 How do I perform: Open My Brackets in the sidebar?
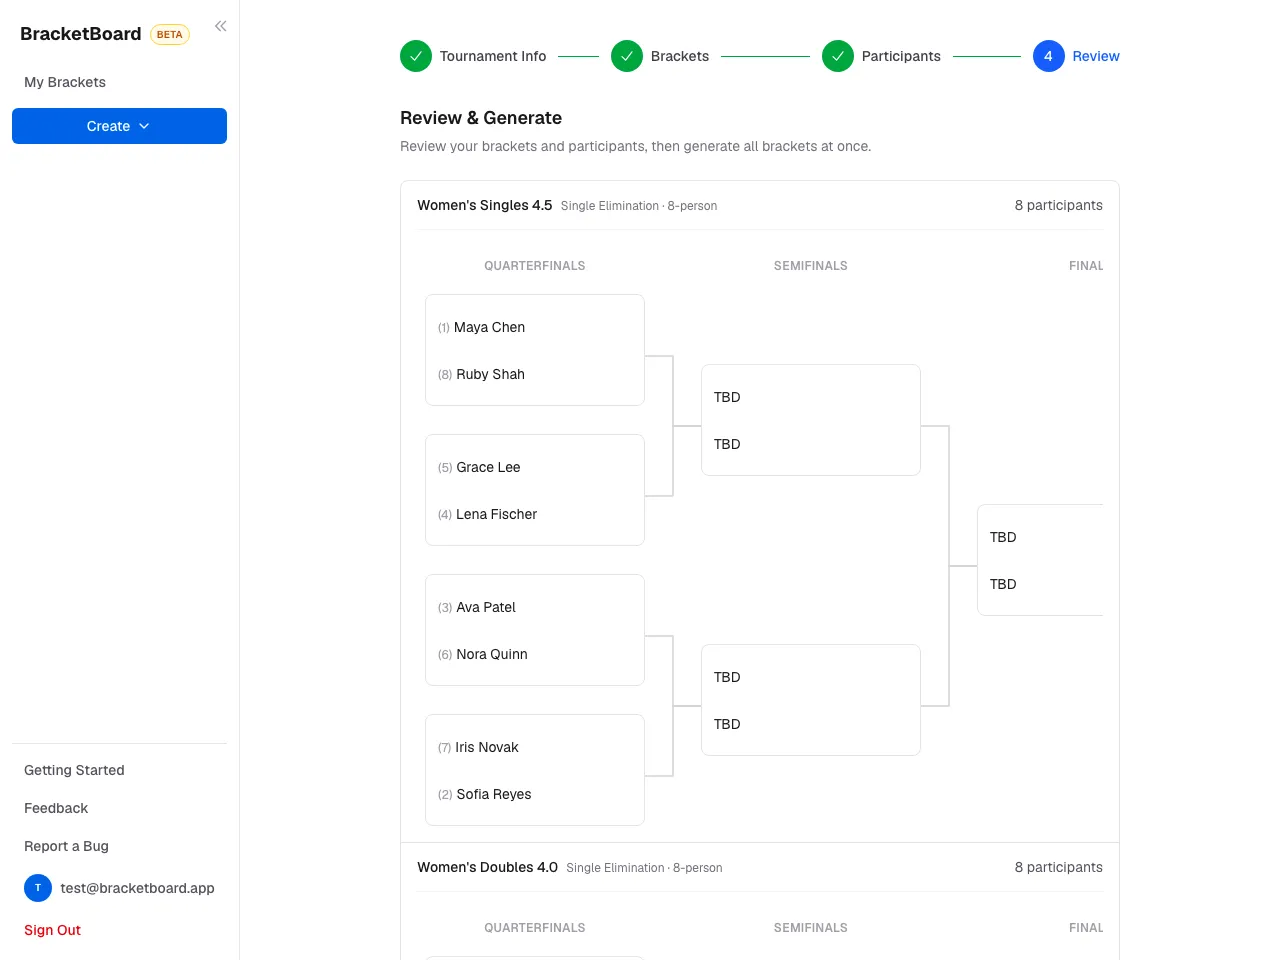click(65, 82)
